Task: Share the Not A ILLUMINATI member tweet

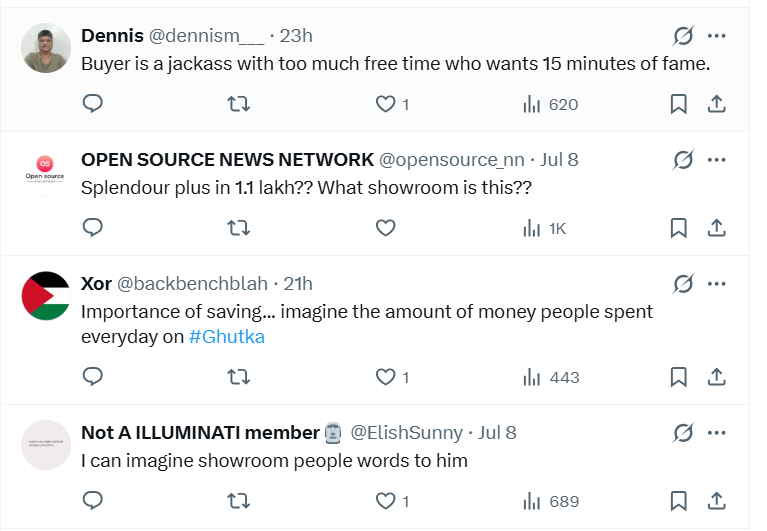Action: pyautogui.click(x=717, y=501)
